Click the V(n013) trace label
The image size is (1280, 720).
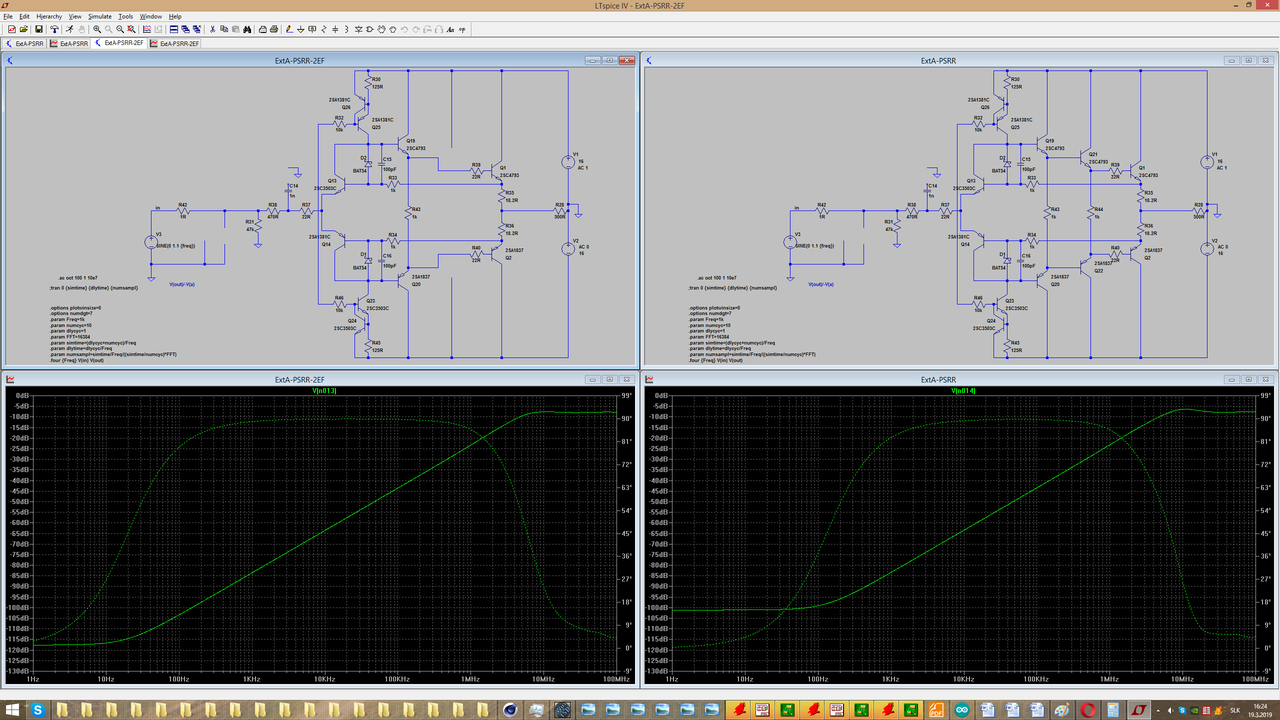coord(325,390)
